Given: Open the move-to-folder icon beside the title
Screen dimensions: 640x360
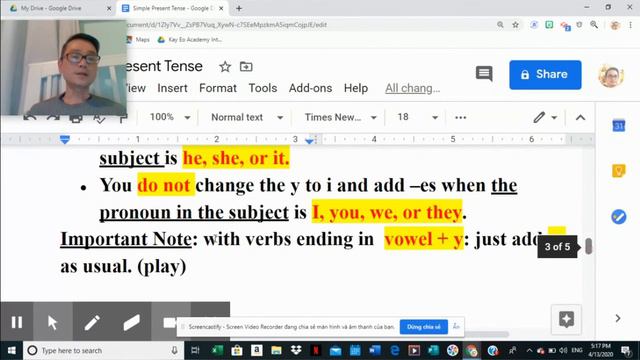Looking at the screenshot, I should [x=246, y=66].
